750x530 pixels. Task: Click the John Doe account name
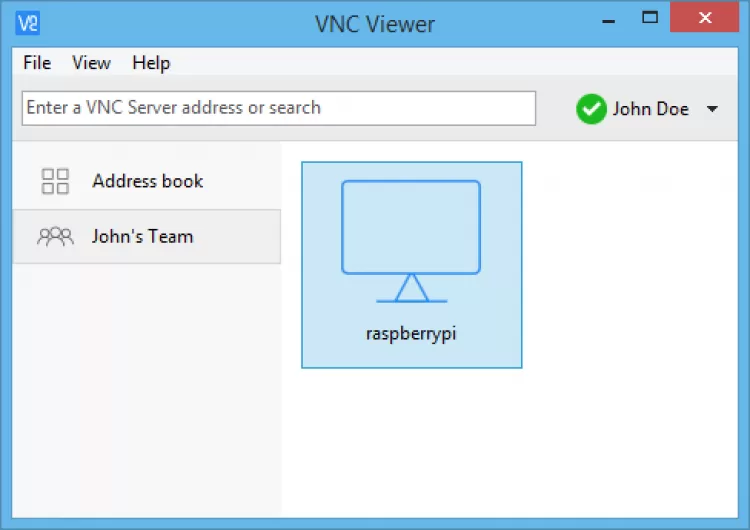[651, 109]
